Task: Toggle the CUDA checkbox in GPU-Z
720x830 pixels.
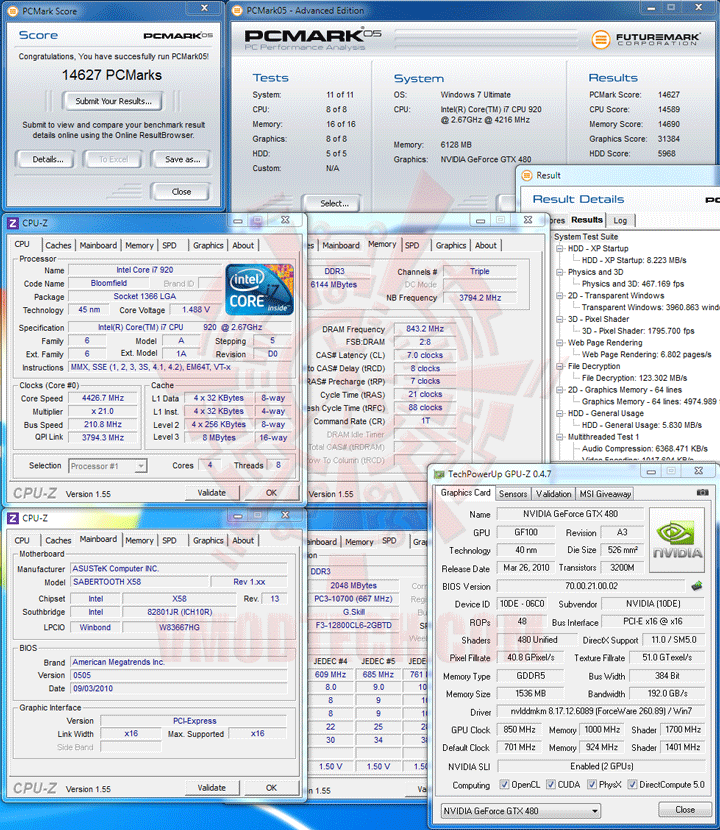Action: (x=551, y=784)
